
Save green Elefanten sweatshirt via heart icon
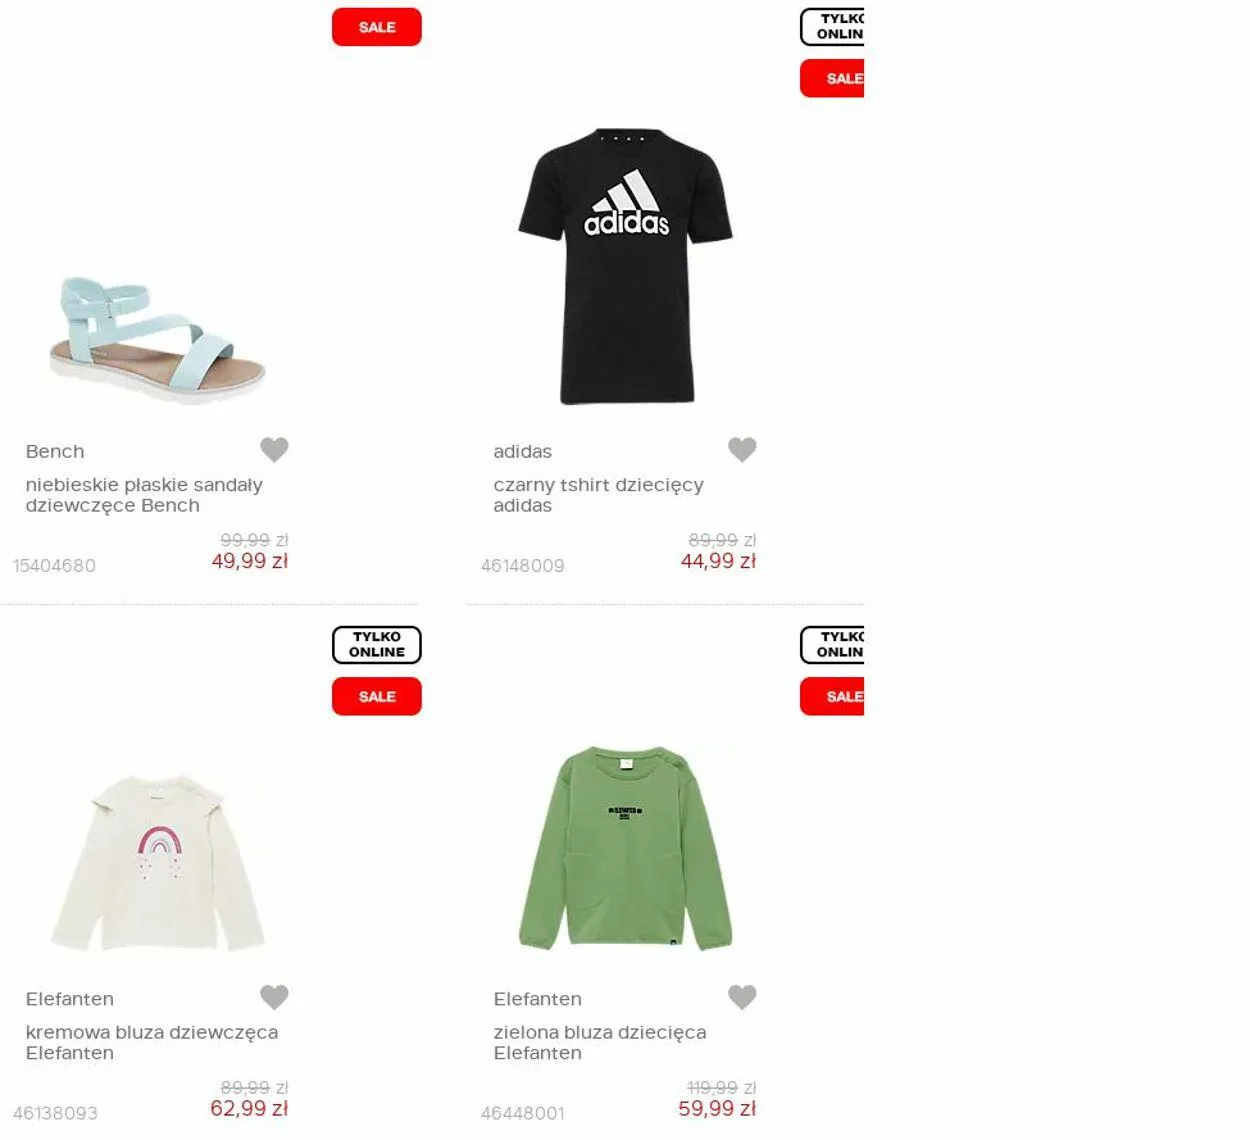click(x=742, y=997)
